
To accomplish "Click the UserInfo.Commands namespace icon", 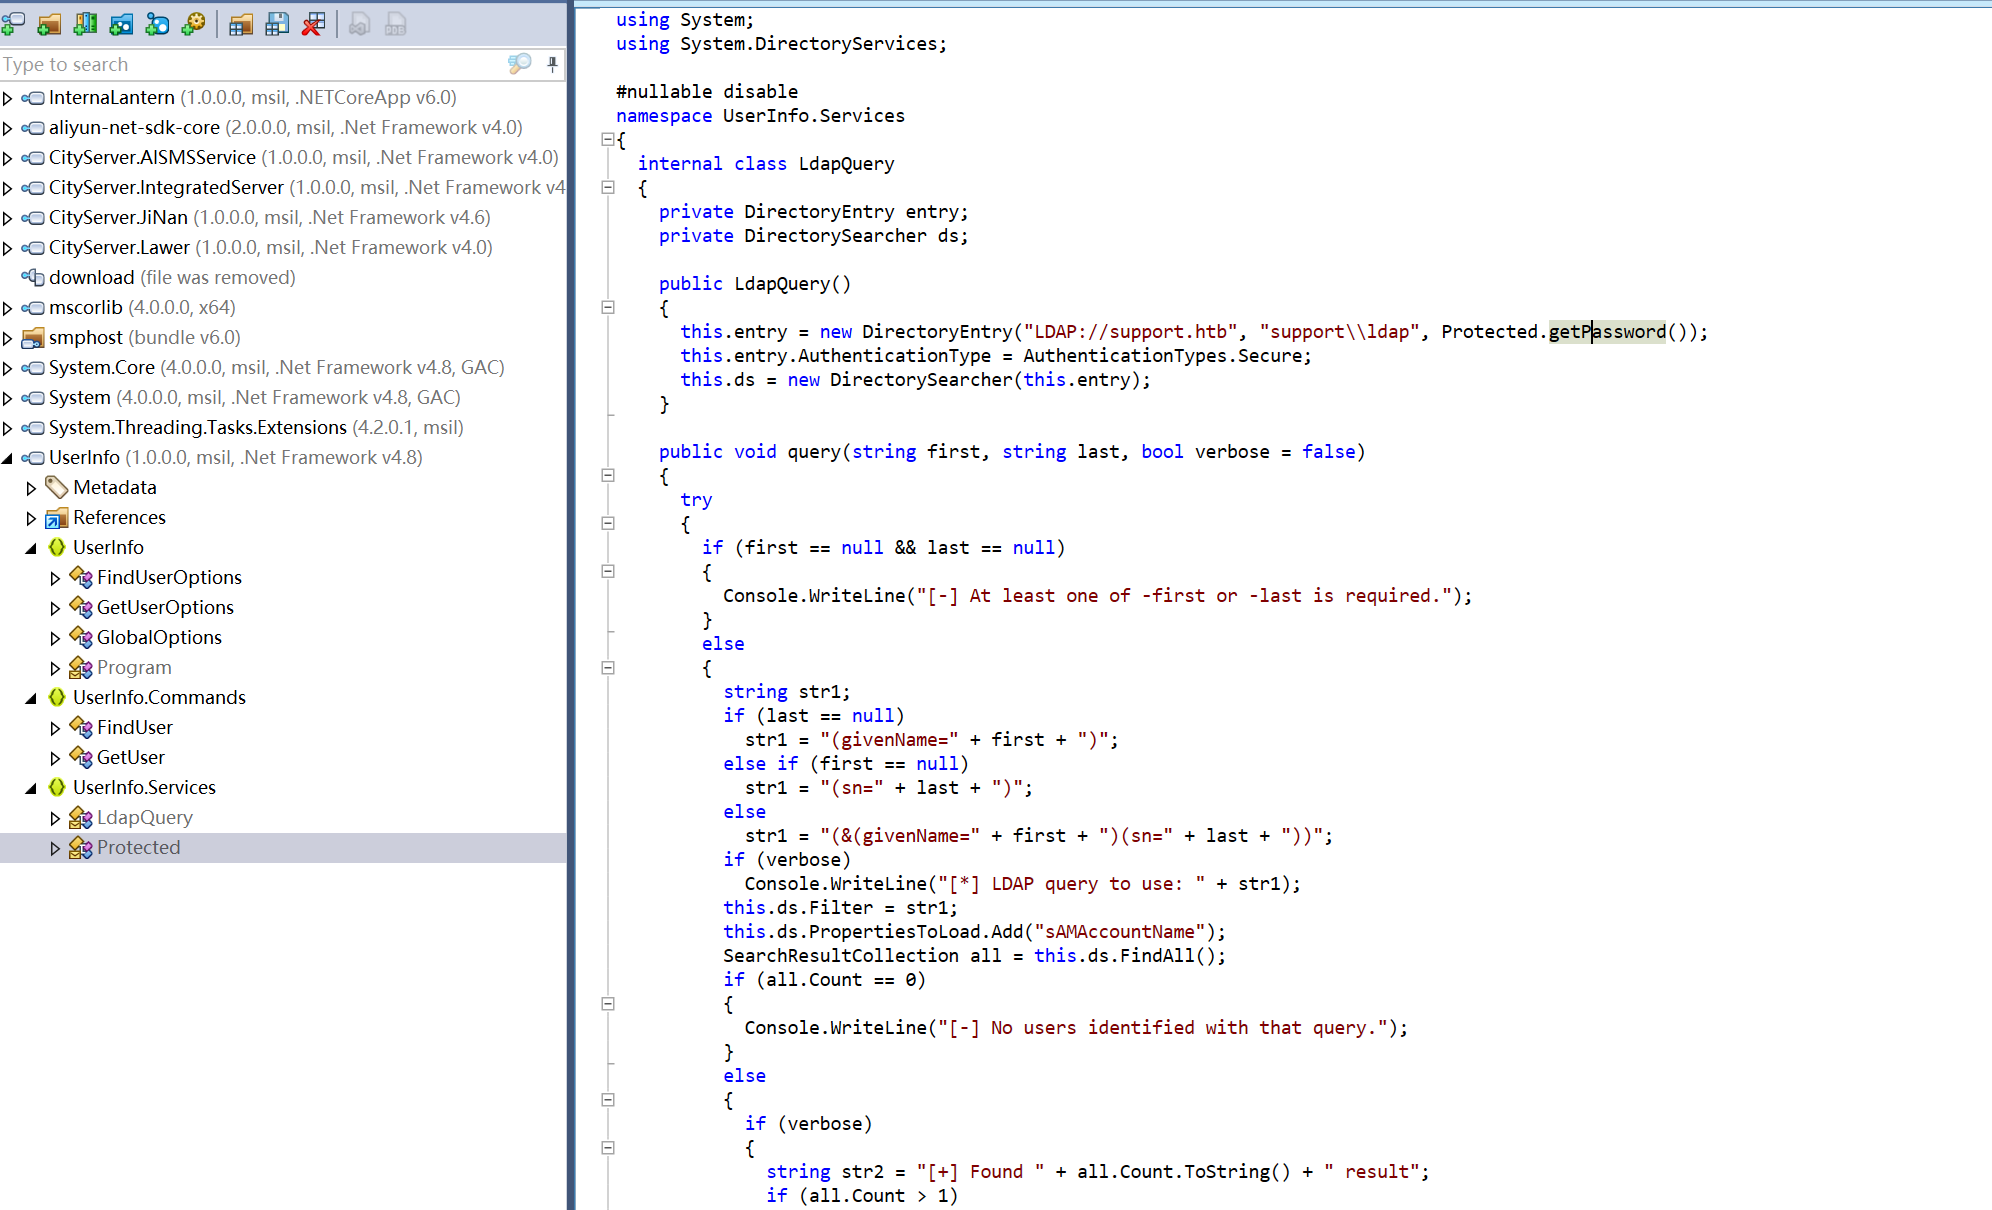I will coord(57,697).
